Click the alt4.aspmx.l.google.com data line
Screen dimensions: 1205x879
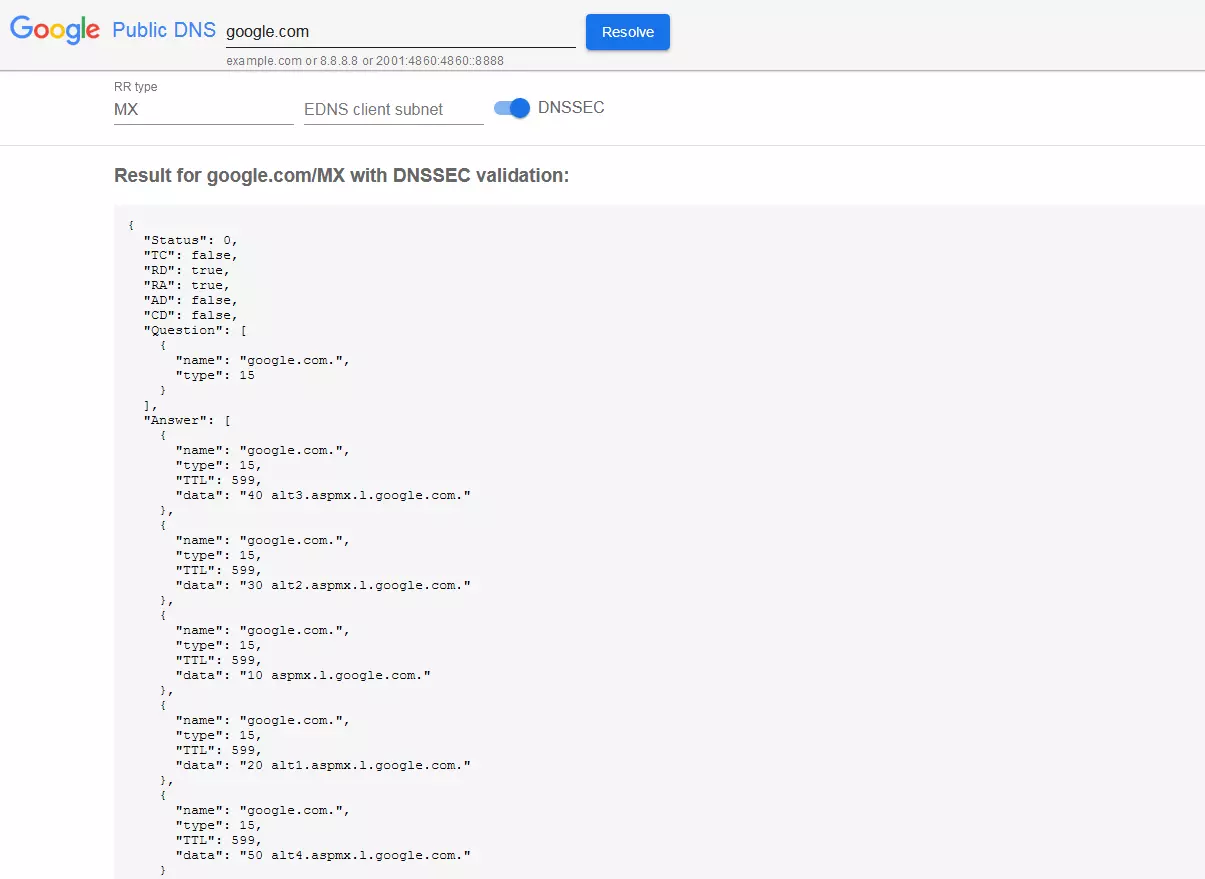point(323,855)
